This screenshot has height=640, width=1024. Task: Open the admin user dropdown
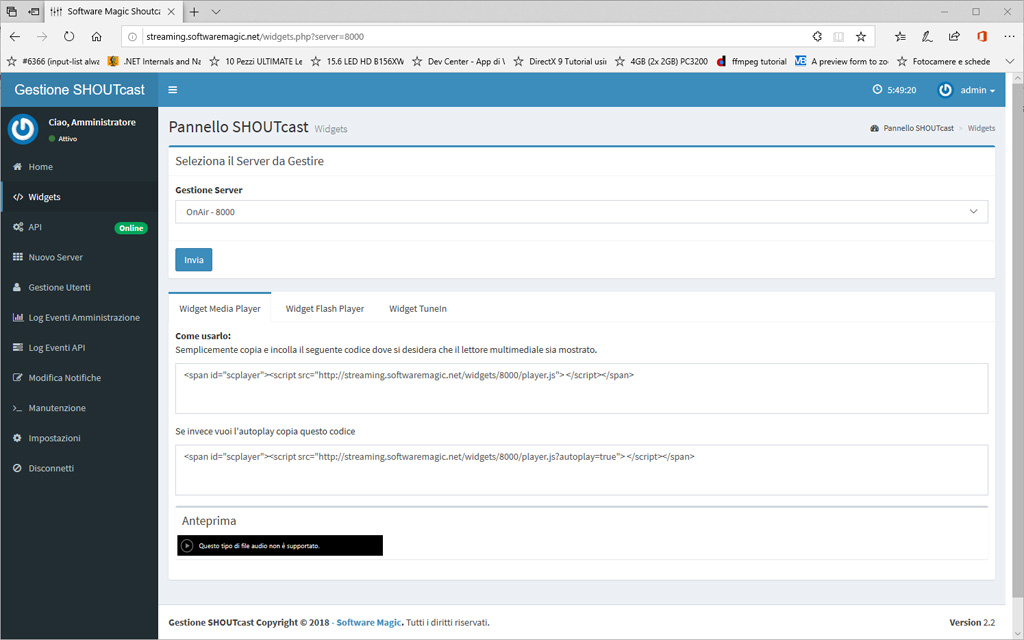[x=967, y=90]
